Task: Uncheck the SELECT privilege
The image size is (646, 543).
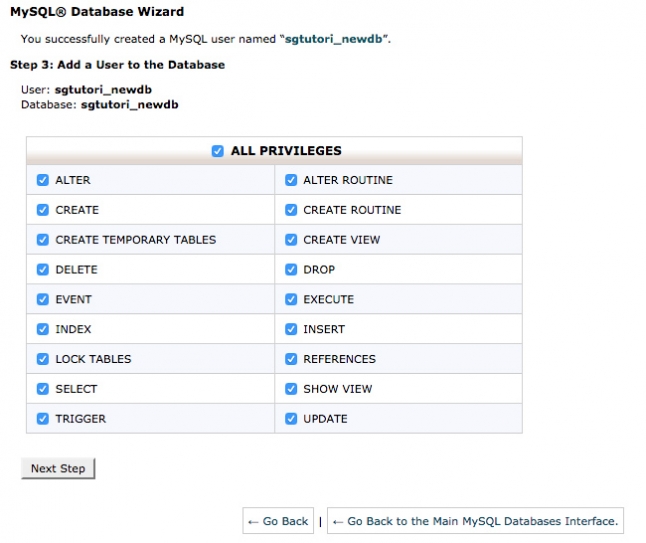Action: (x=43, y=389)
